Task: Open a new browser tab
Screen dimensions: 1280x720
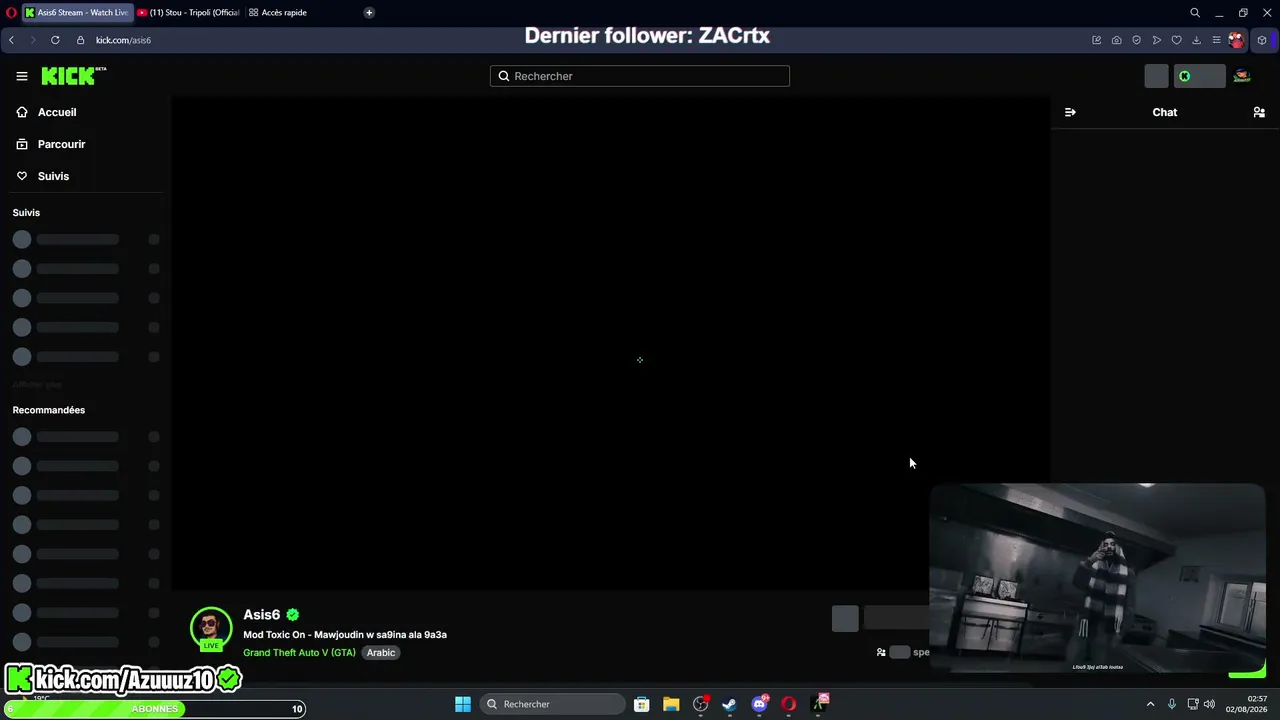Action: coord(369,13)
